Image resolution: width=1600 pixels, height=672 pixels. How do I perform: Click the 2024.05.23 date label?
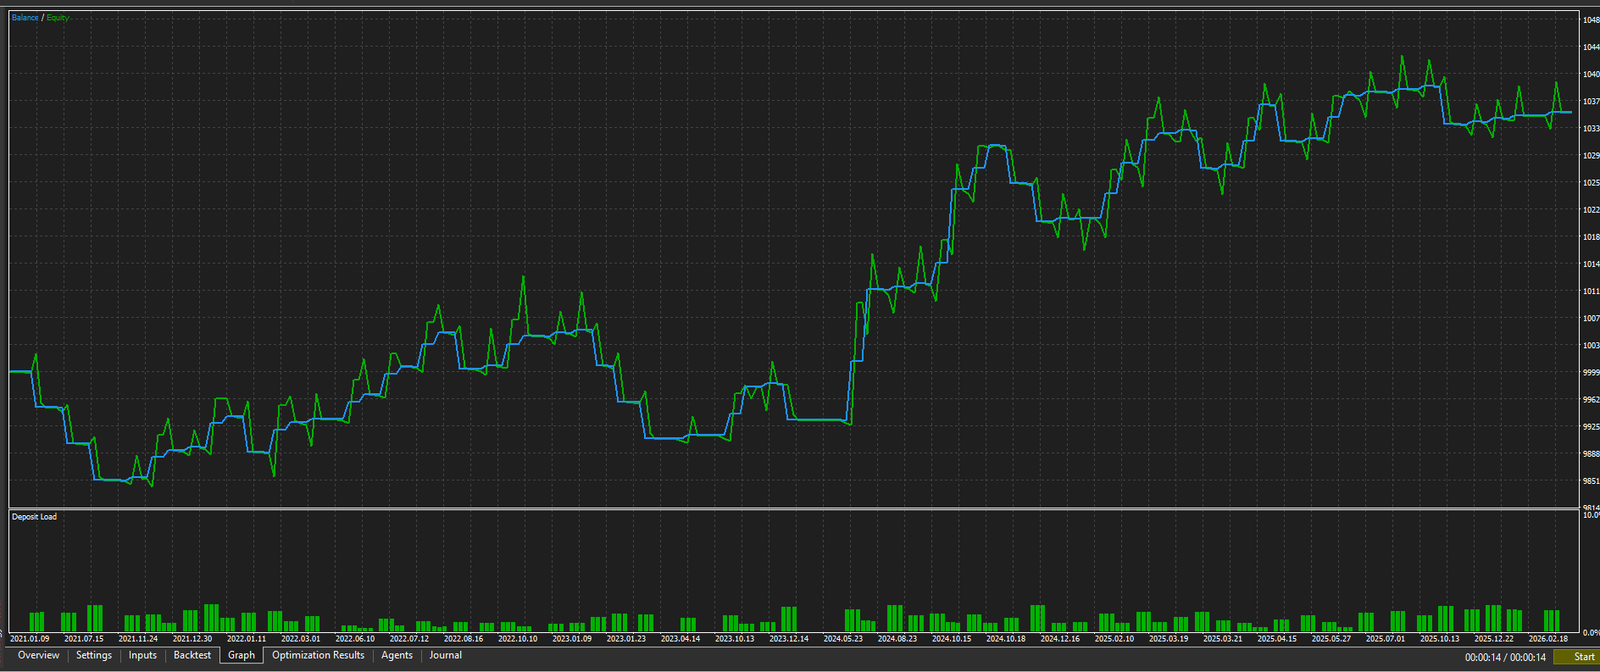(x=843, y=638)
